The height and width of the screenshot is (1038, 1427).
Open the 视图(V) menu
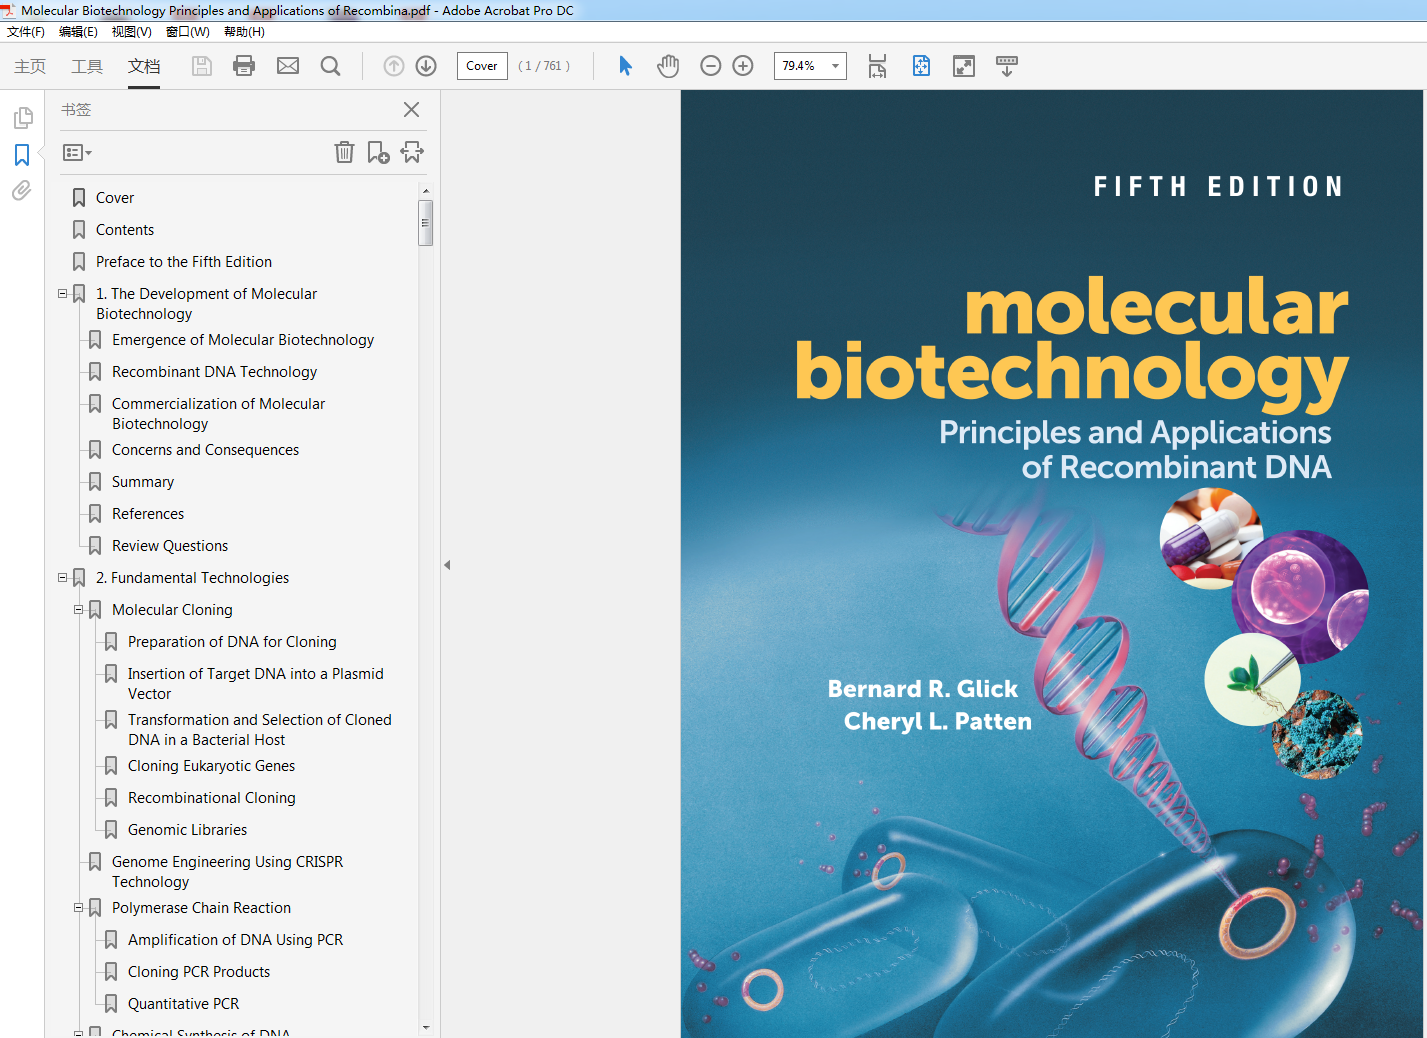(131, 32)
